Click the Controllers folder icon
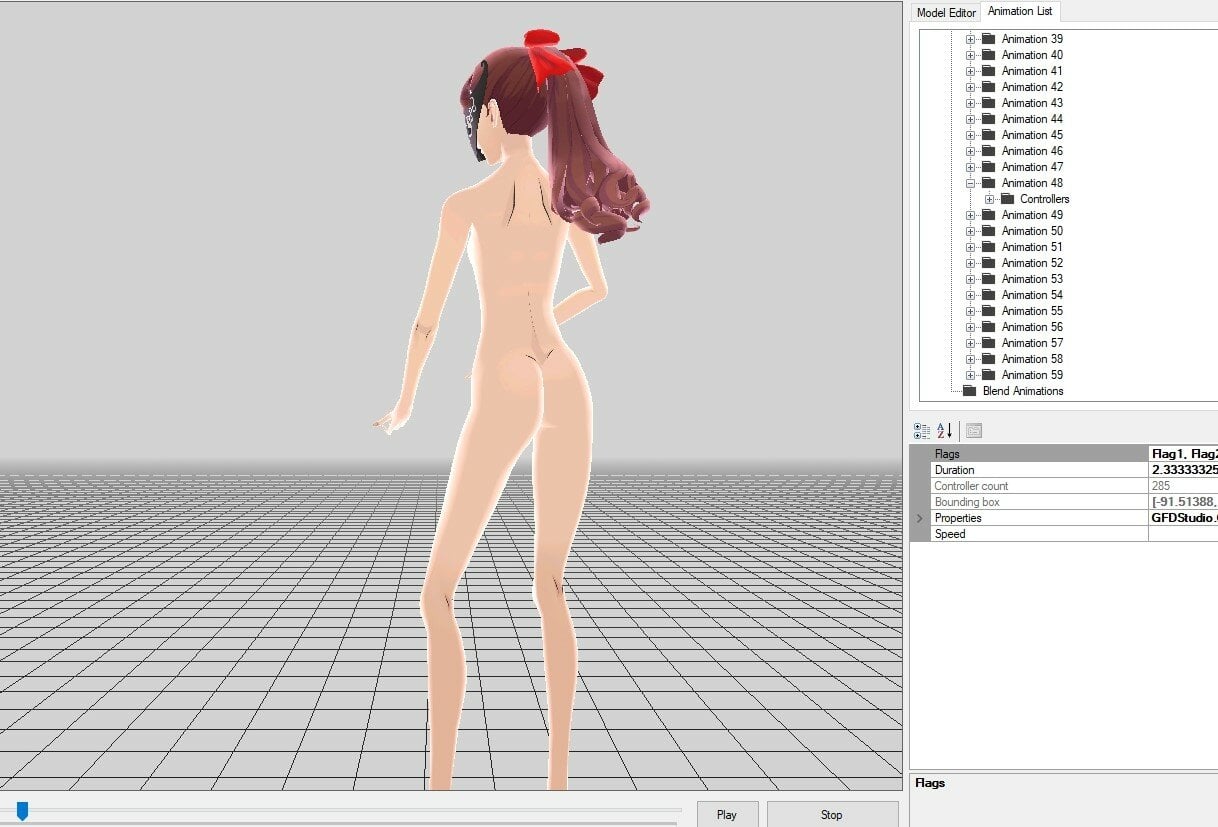Screen dimensions: 1218x827 1007,199
